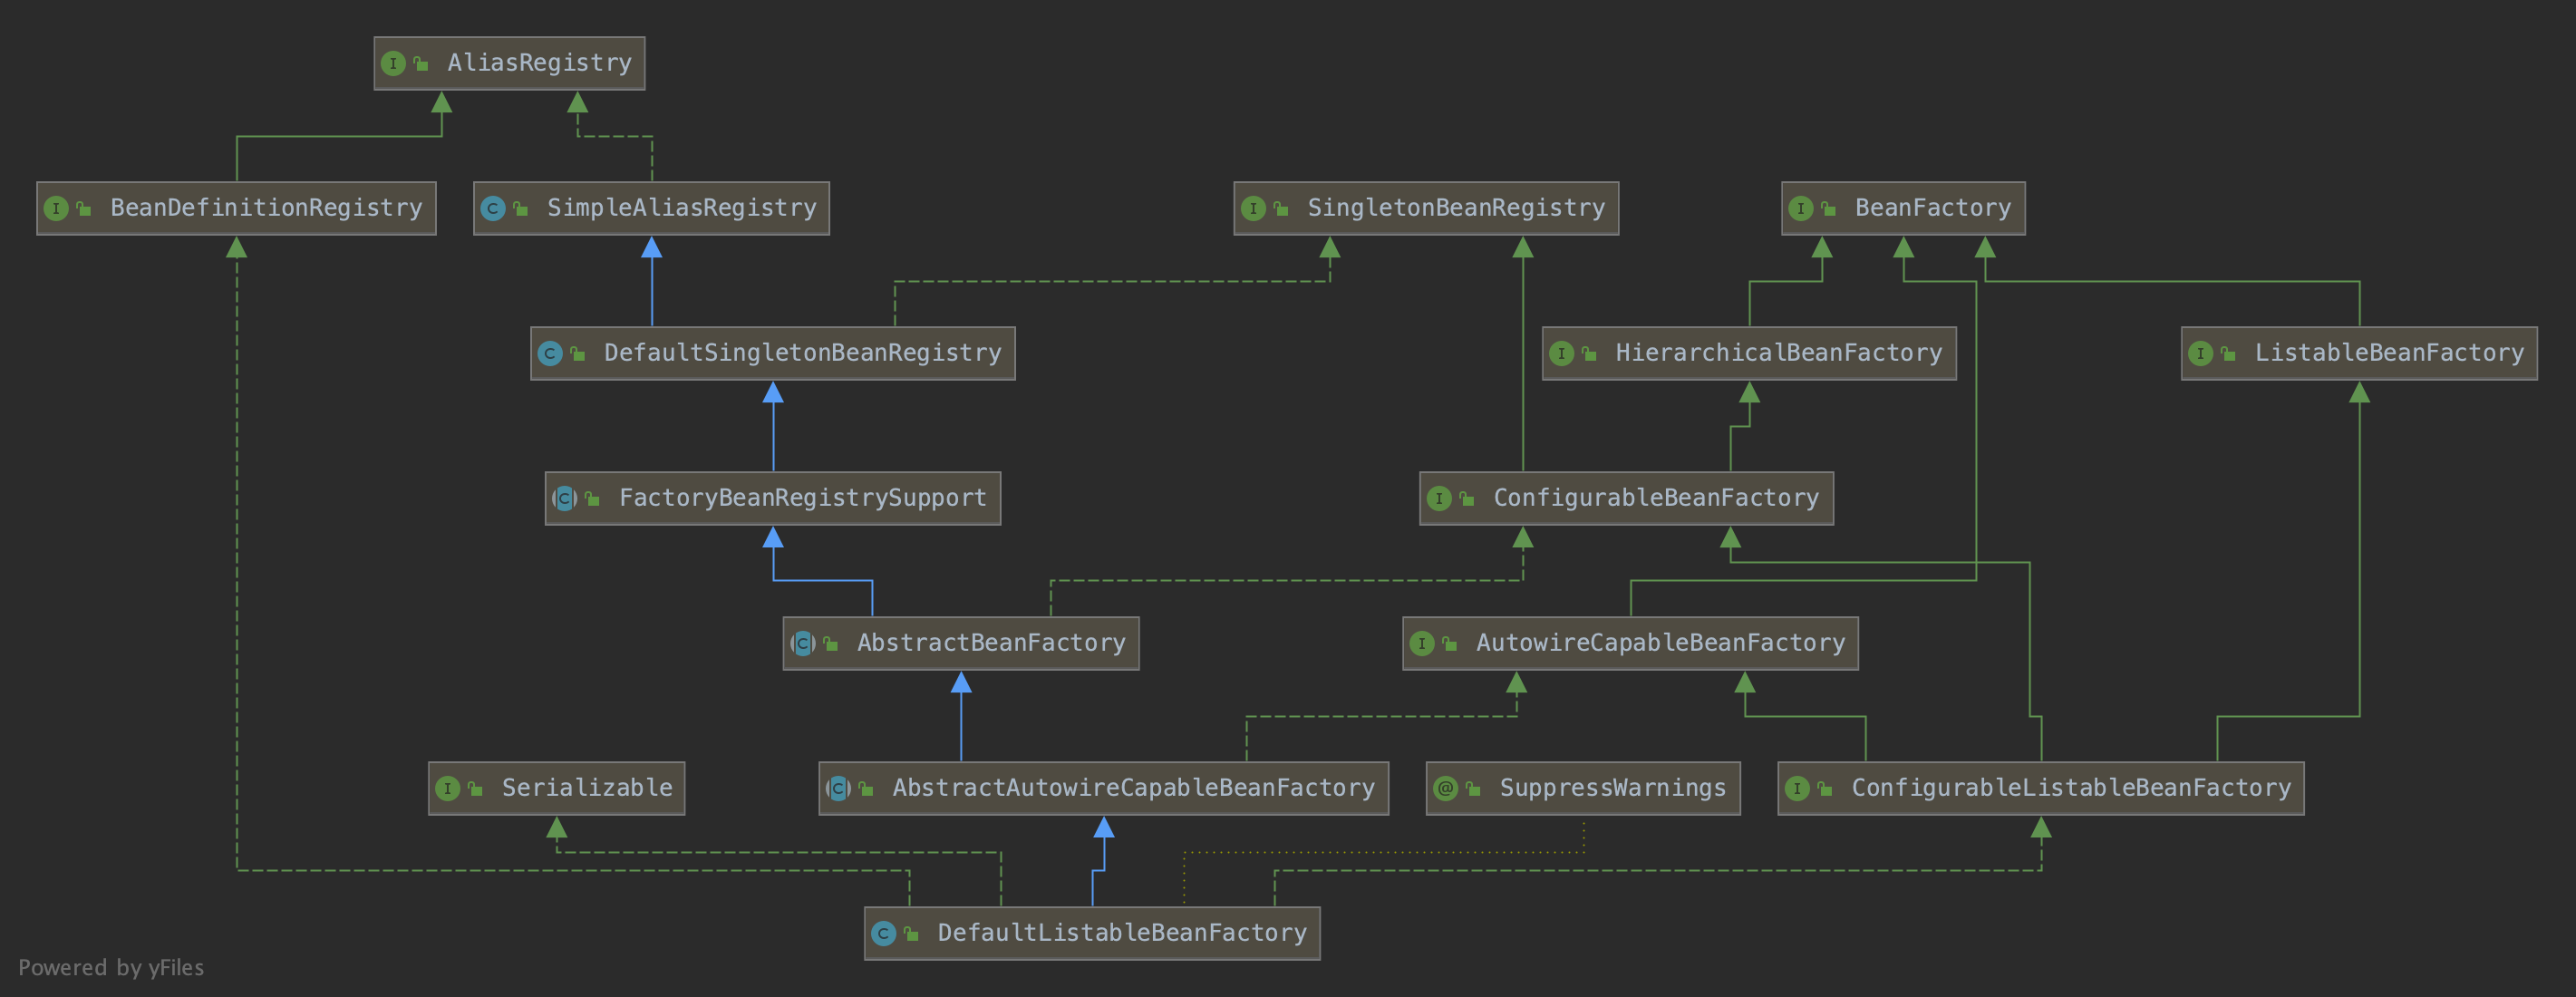Screen dimensions: 2576x997
Task: Select the BeanDefinitionRegistry label text
Action: coord(266,208)
